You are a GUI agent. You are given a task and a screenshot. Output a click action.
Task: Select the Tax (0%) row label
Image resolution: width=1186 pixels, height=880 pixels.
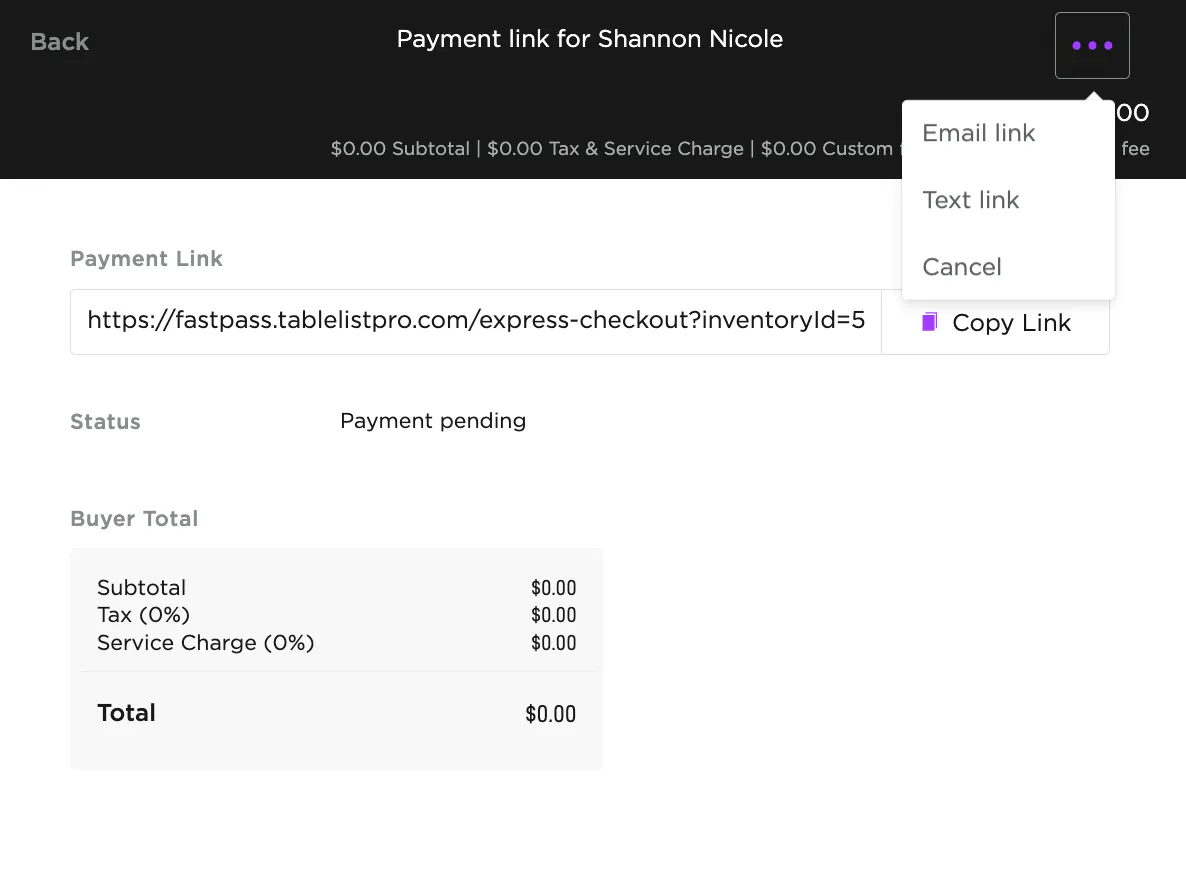[x=143, y=615]
